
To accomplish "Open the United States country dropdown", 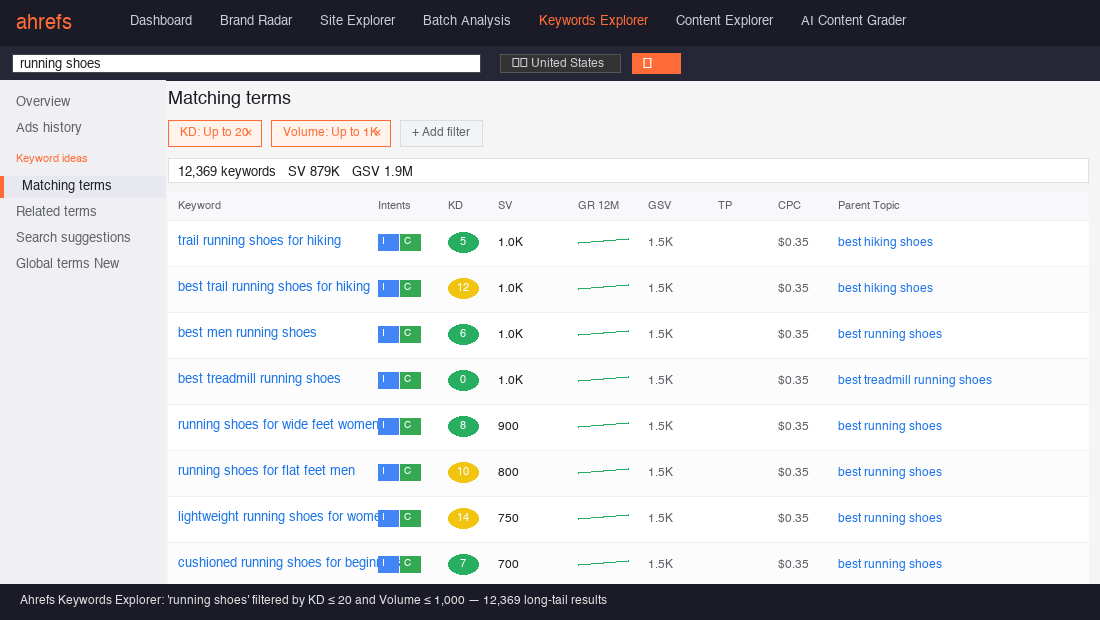I will pyautogui.click(x=560, y=63).
